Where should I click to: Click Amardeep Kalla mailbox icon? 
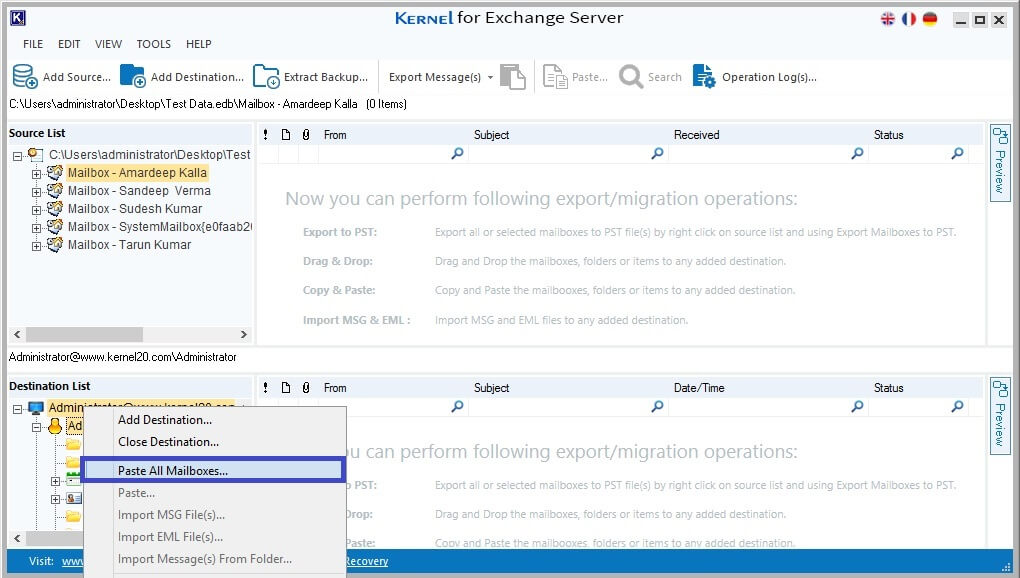point(55,172)
